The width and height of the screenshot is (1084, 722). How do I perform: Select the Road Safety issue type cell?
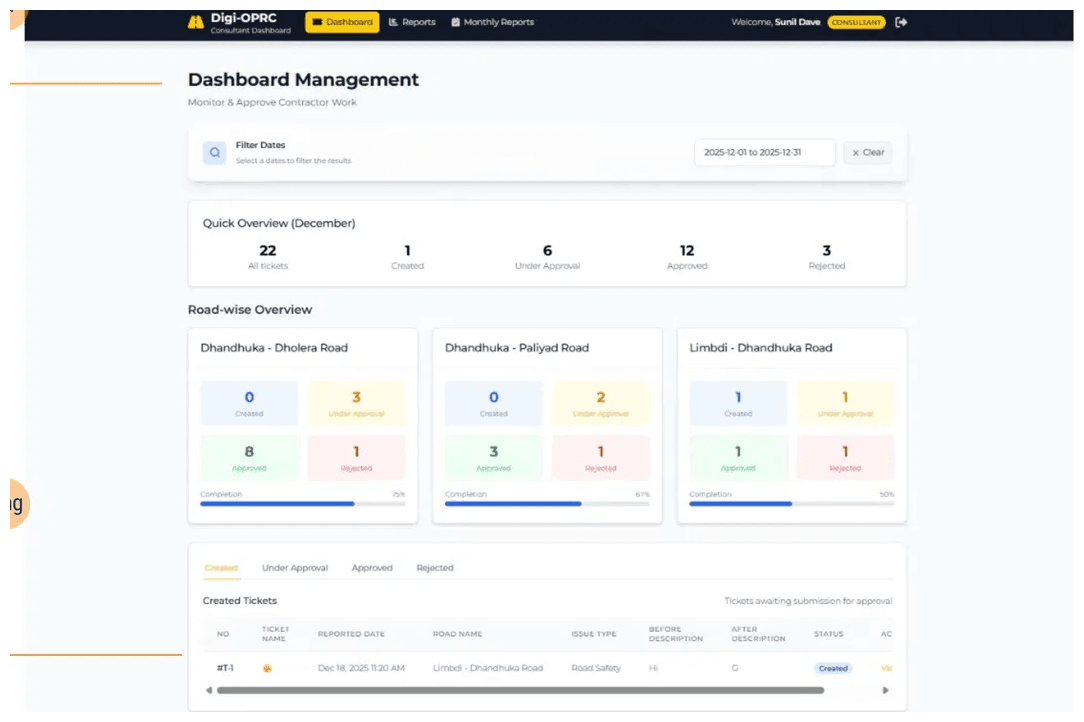596,668
